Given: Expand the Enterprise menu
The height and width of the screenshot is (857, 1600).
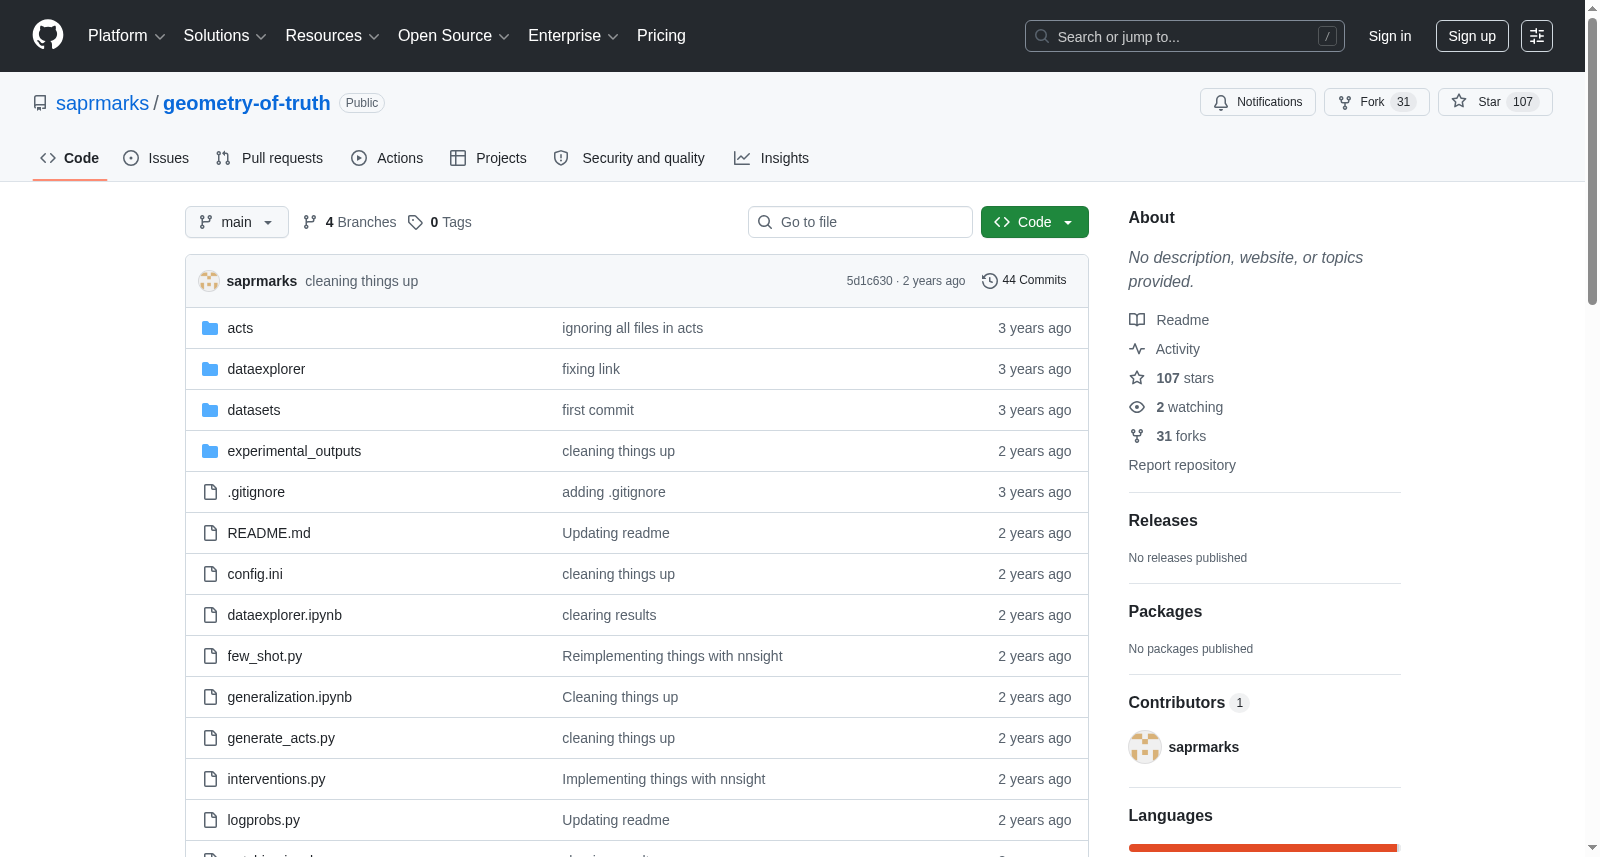Looking at the screenshot, I should click(x=573, y=36).
